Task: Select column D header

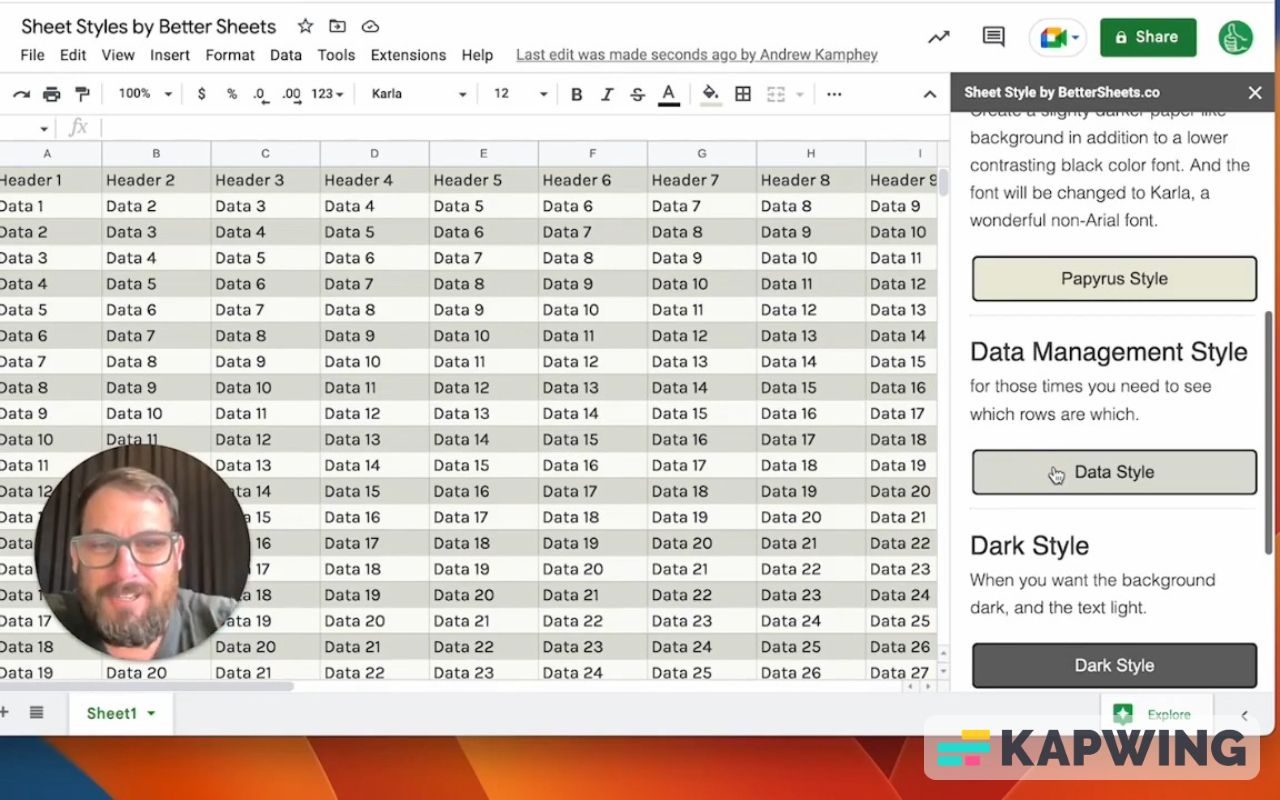Action: click(x=374, y=154)
